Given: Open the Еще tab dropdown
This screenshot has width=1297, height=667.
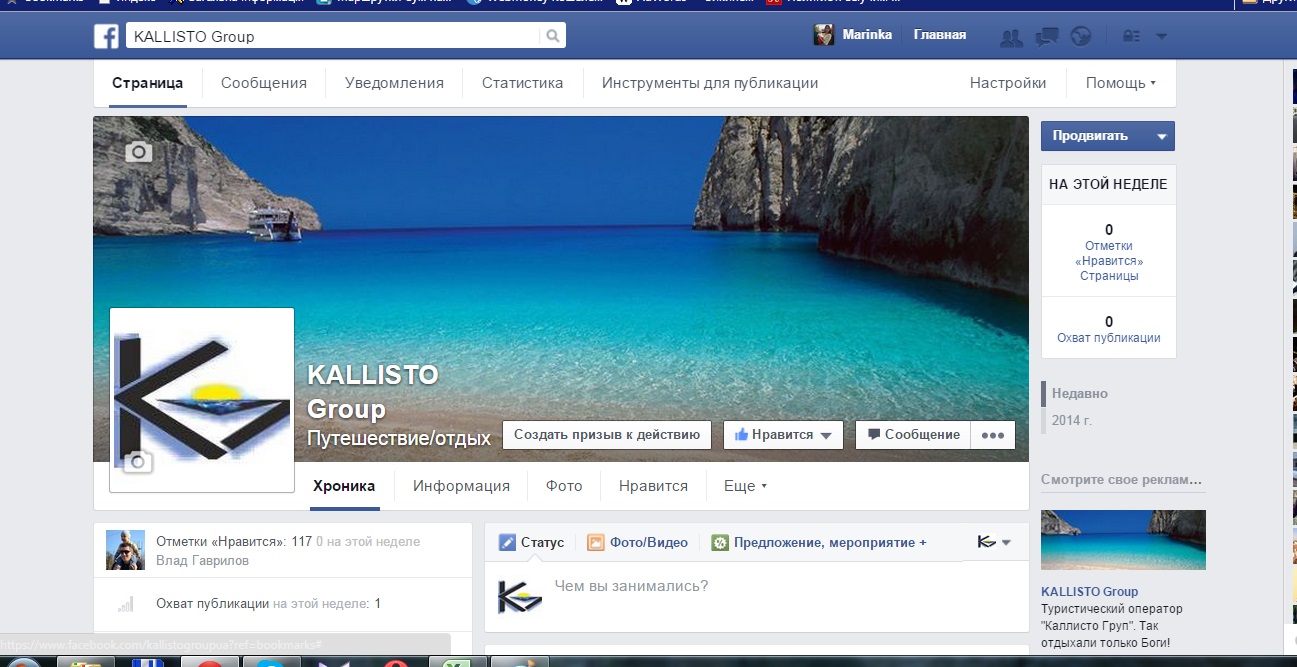Looking at the screenshot, I should coord(745,486).
